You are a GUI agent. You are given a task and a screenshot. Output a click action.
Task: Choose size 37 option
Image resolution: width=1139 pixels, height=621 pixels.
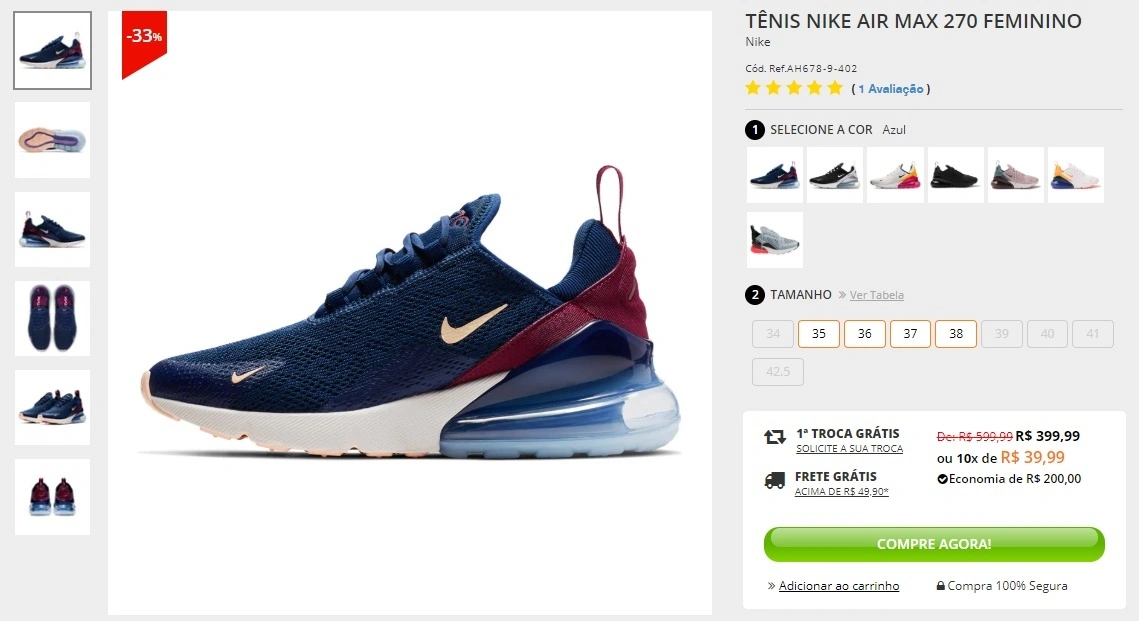pos(910,334)
